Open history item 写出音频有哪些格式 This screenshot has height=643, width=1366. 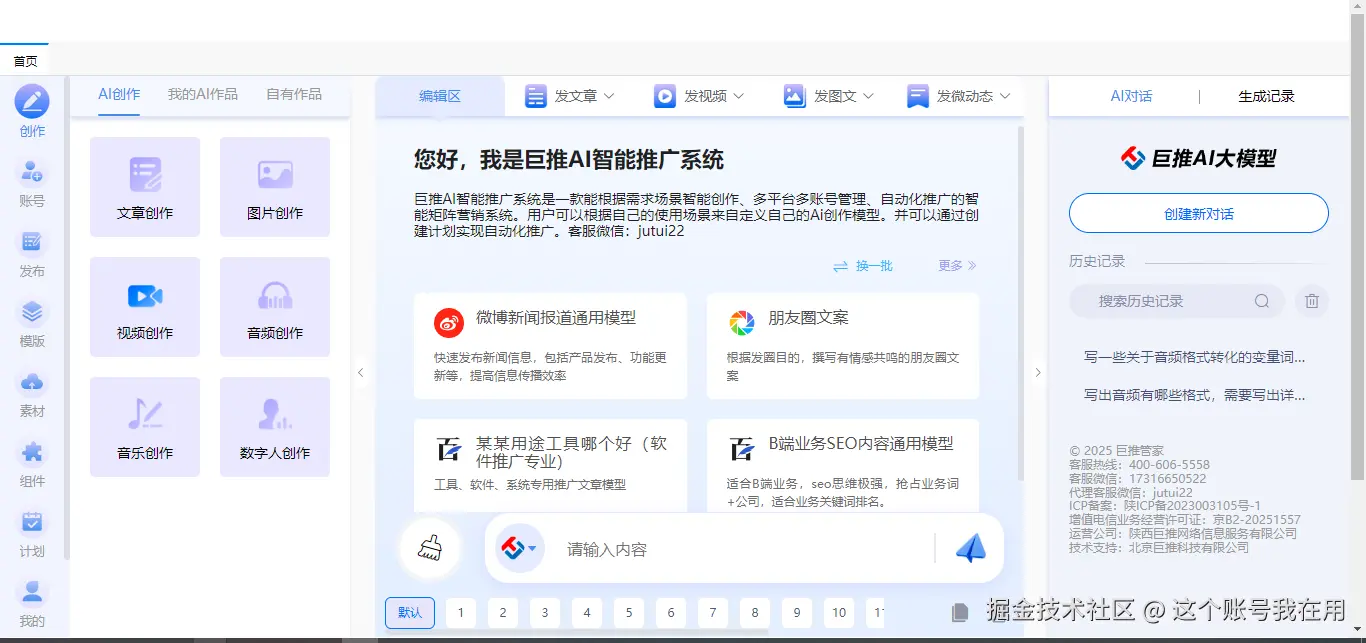(x=1195, y=395)
